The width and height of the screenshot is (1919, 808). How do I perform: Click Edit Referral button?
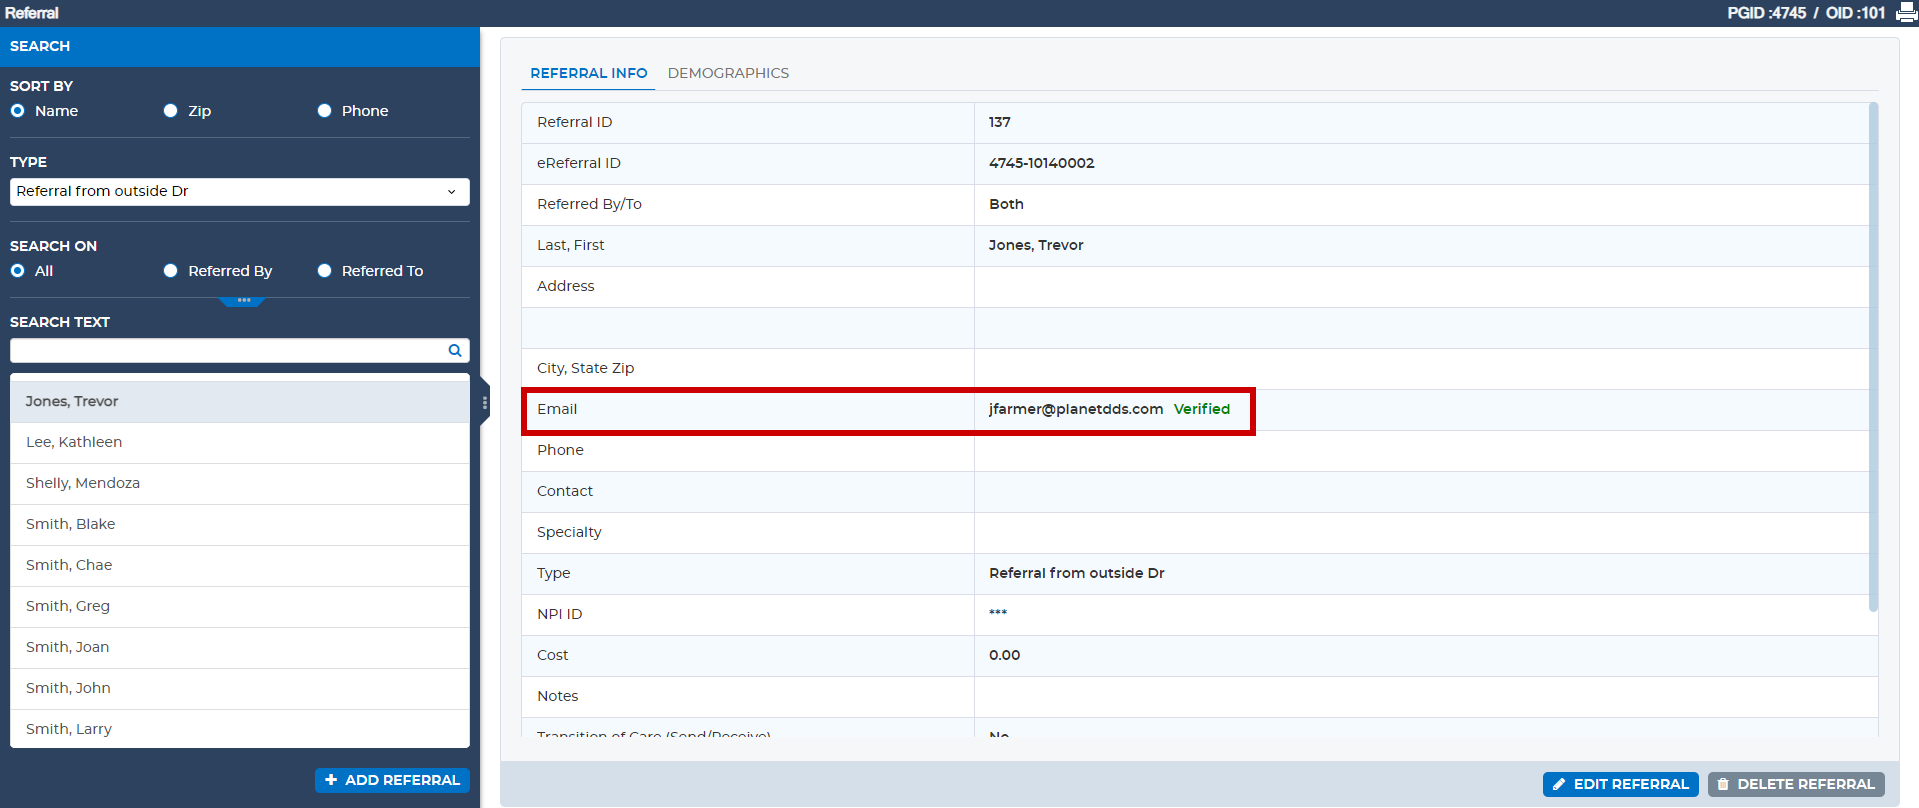pos(1620,784)
